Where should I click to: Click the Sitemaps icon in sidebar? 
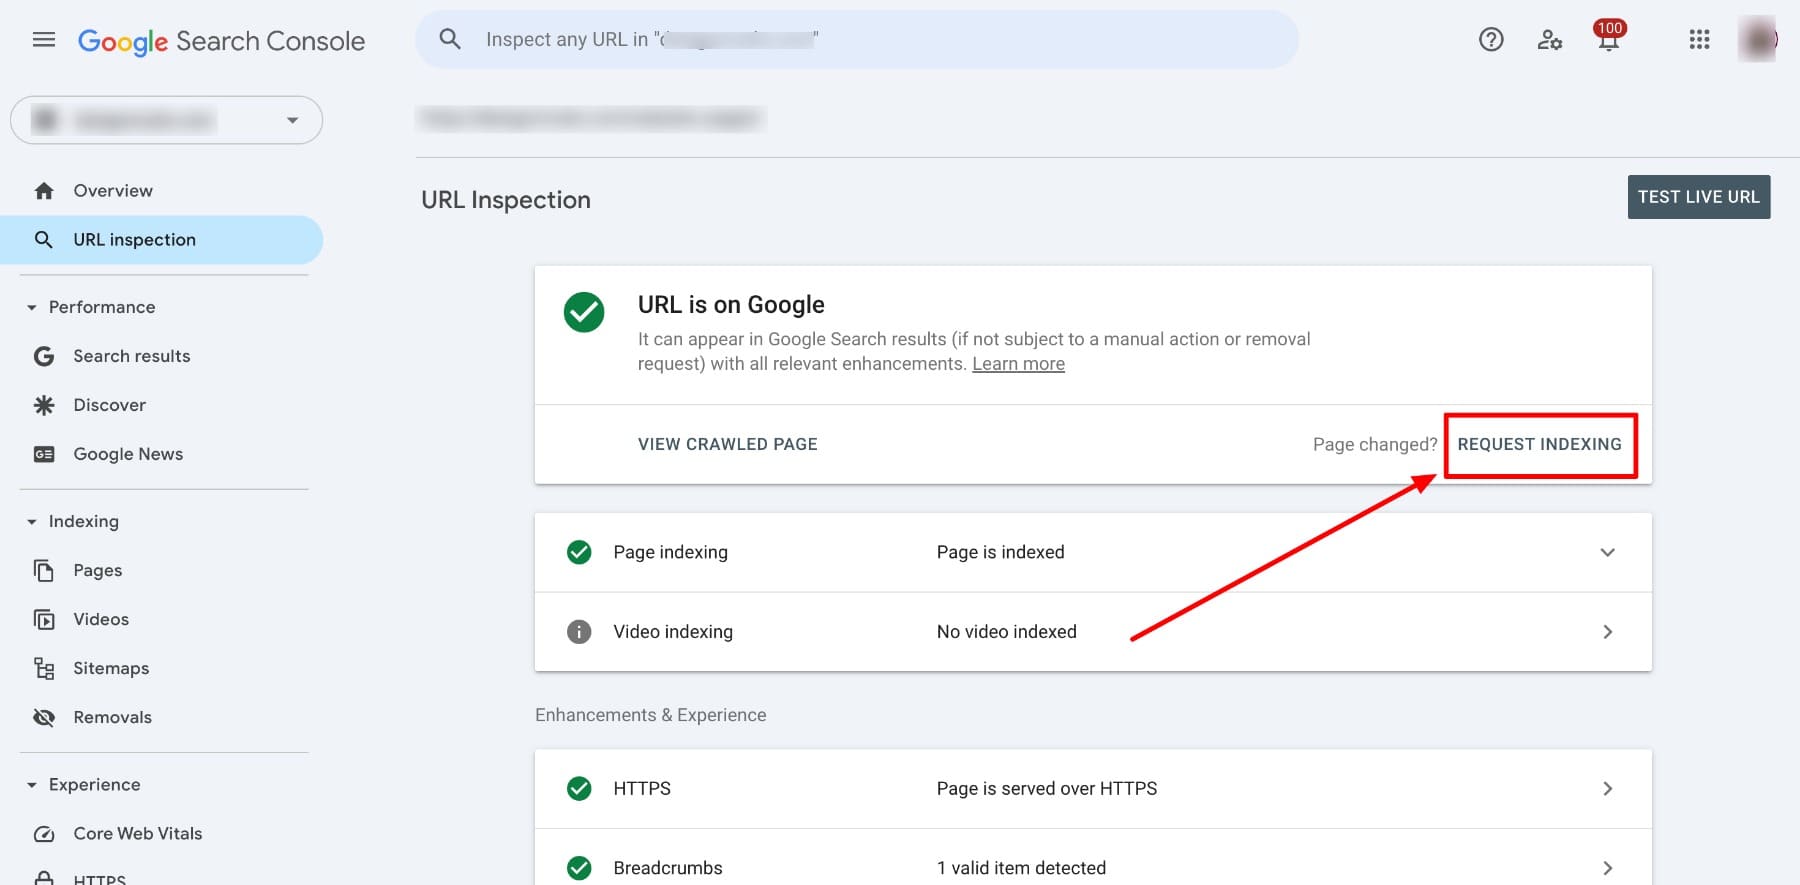44,668
